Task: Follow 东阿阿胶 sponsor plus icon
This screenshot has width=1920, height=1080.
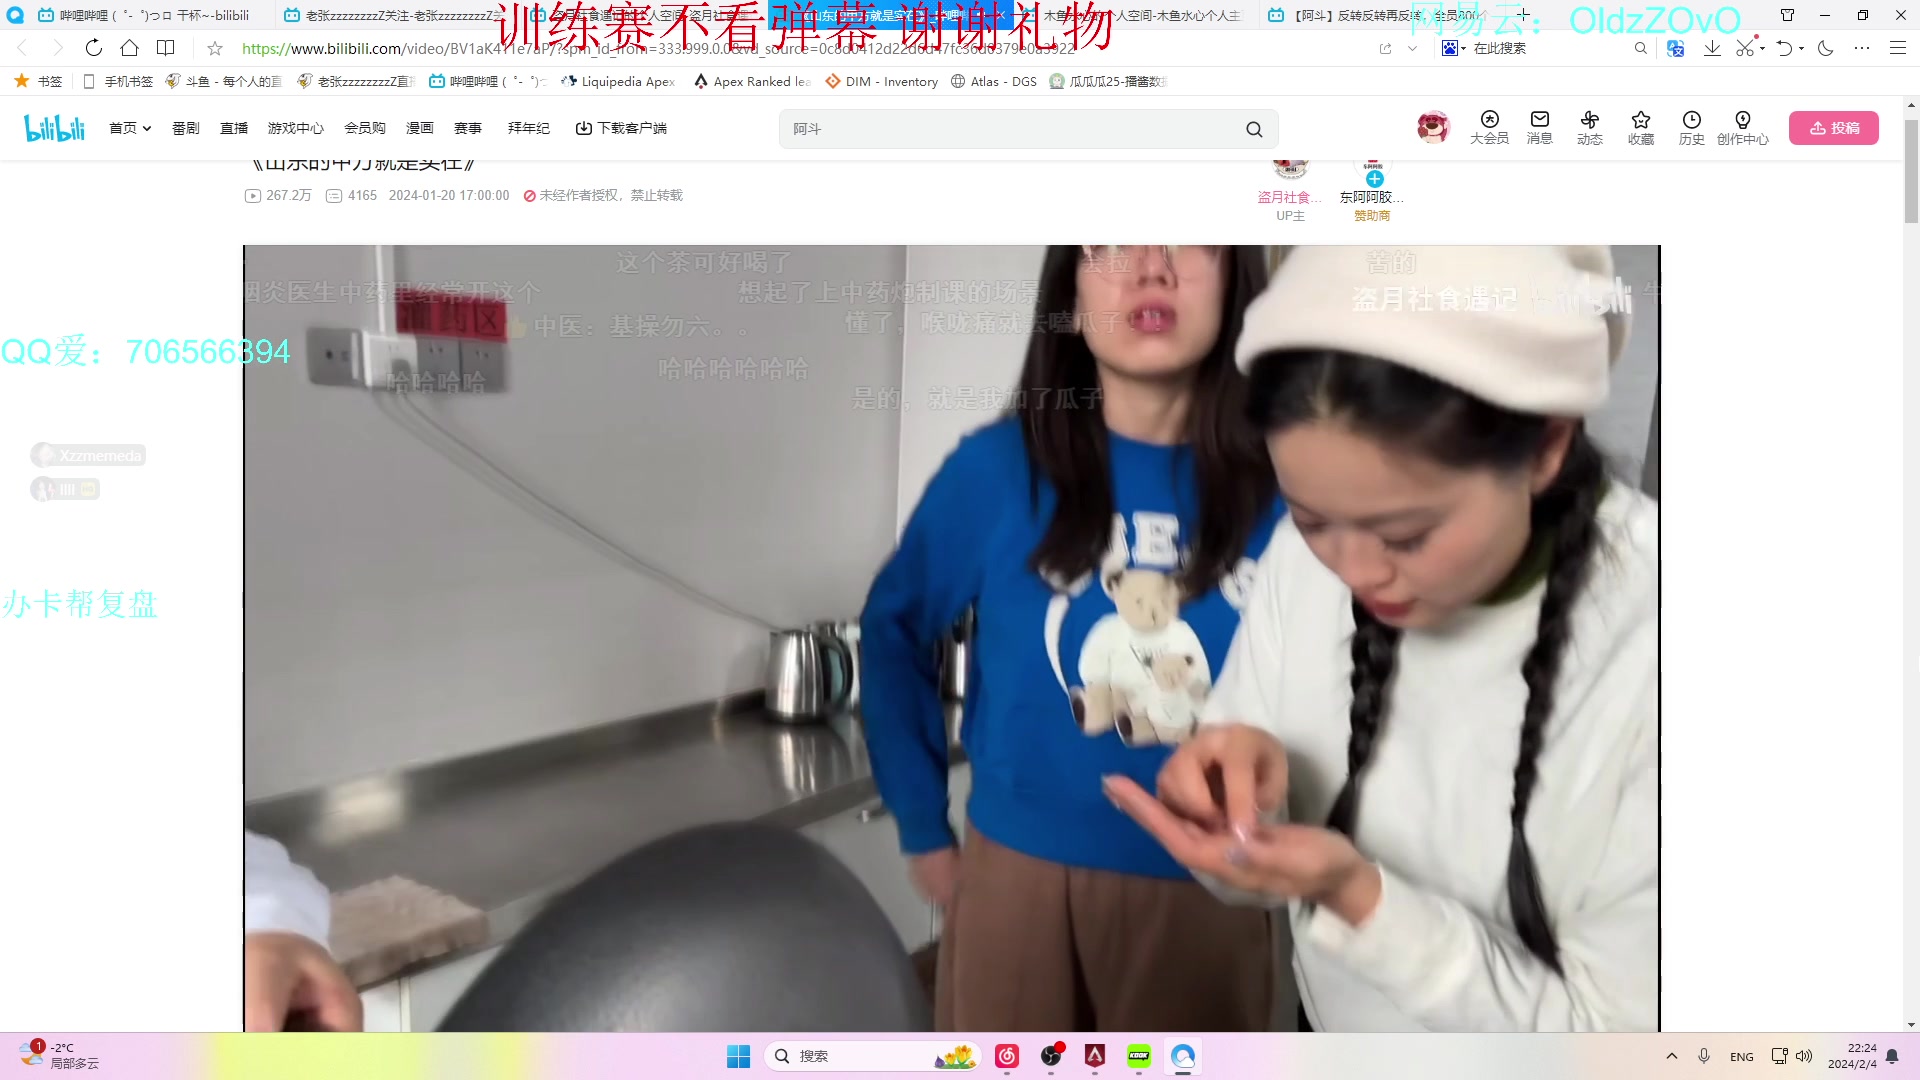Action: click(1375, 179)
